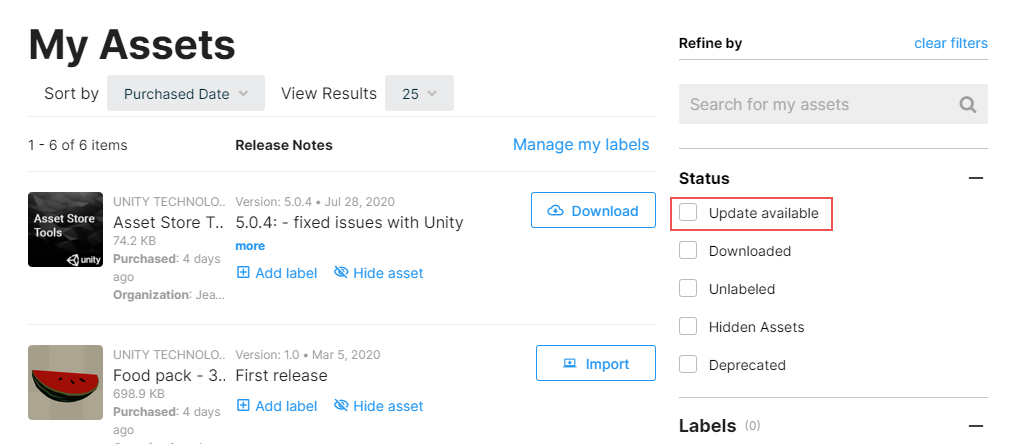Screen dimensions: 1014x444
Task: Select the Deprecated status checkbox
Action: [688, 365]
